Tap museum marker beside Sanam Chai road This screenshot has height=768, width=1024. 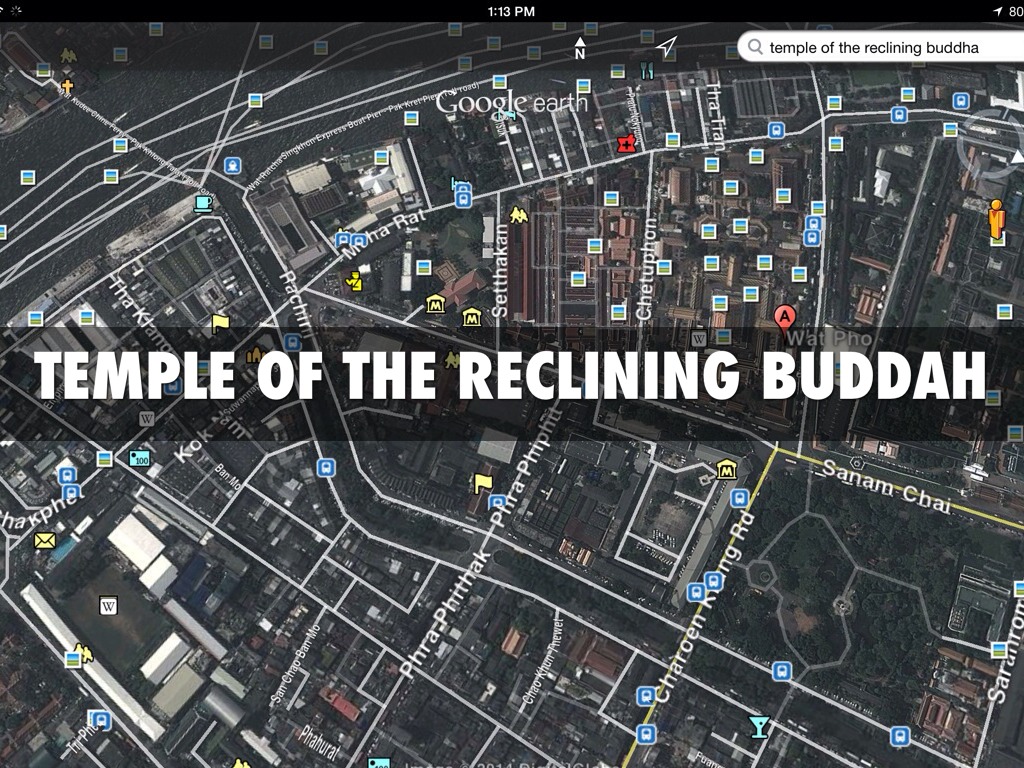click(727, 469)
